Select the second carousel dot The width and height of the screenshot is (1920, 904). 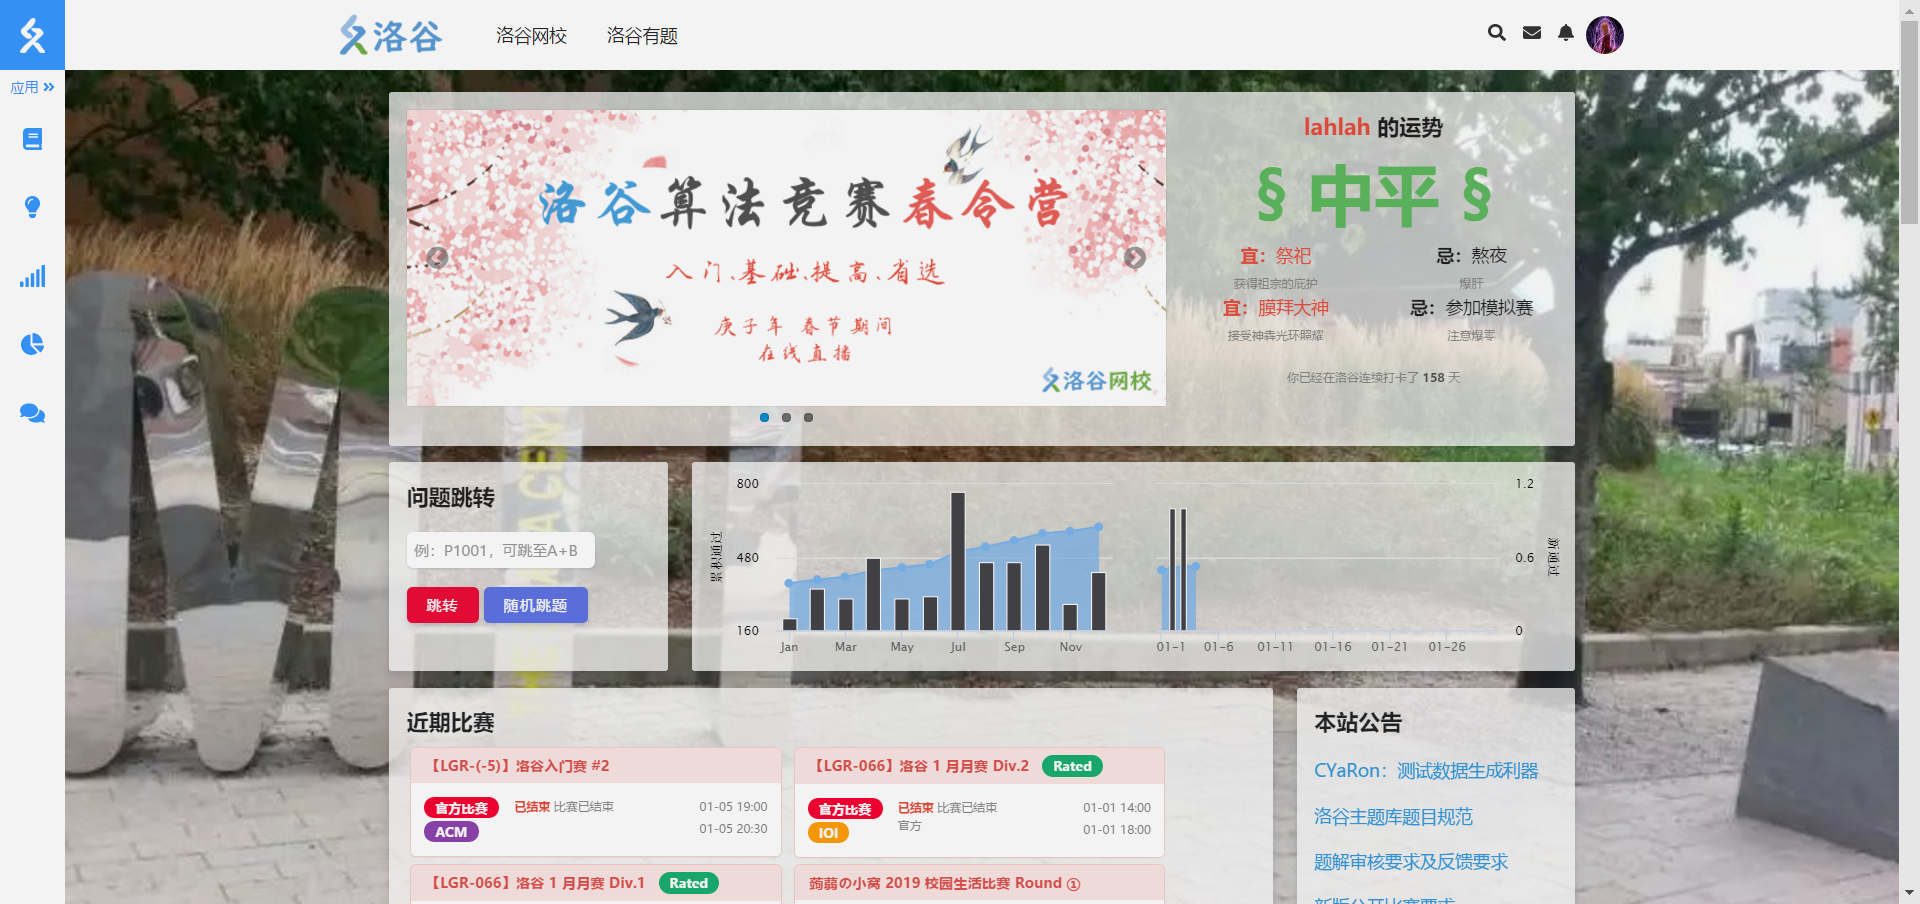point(786,417)
